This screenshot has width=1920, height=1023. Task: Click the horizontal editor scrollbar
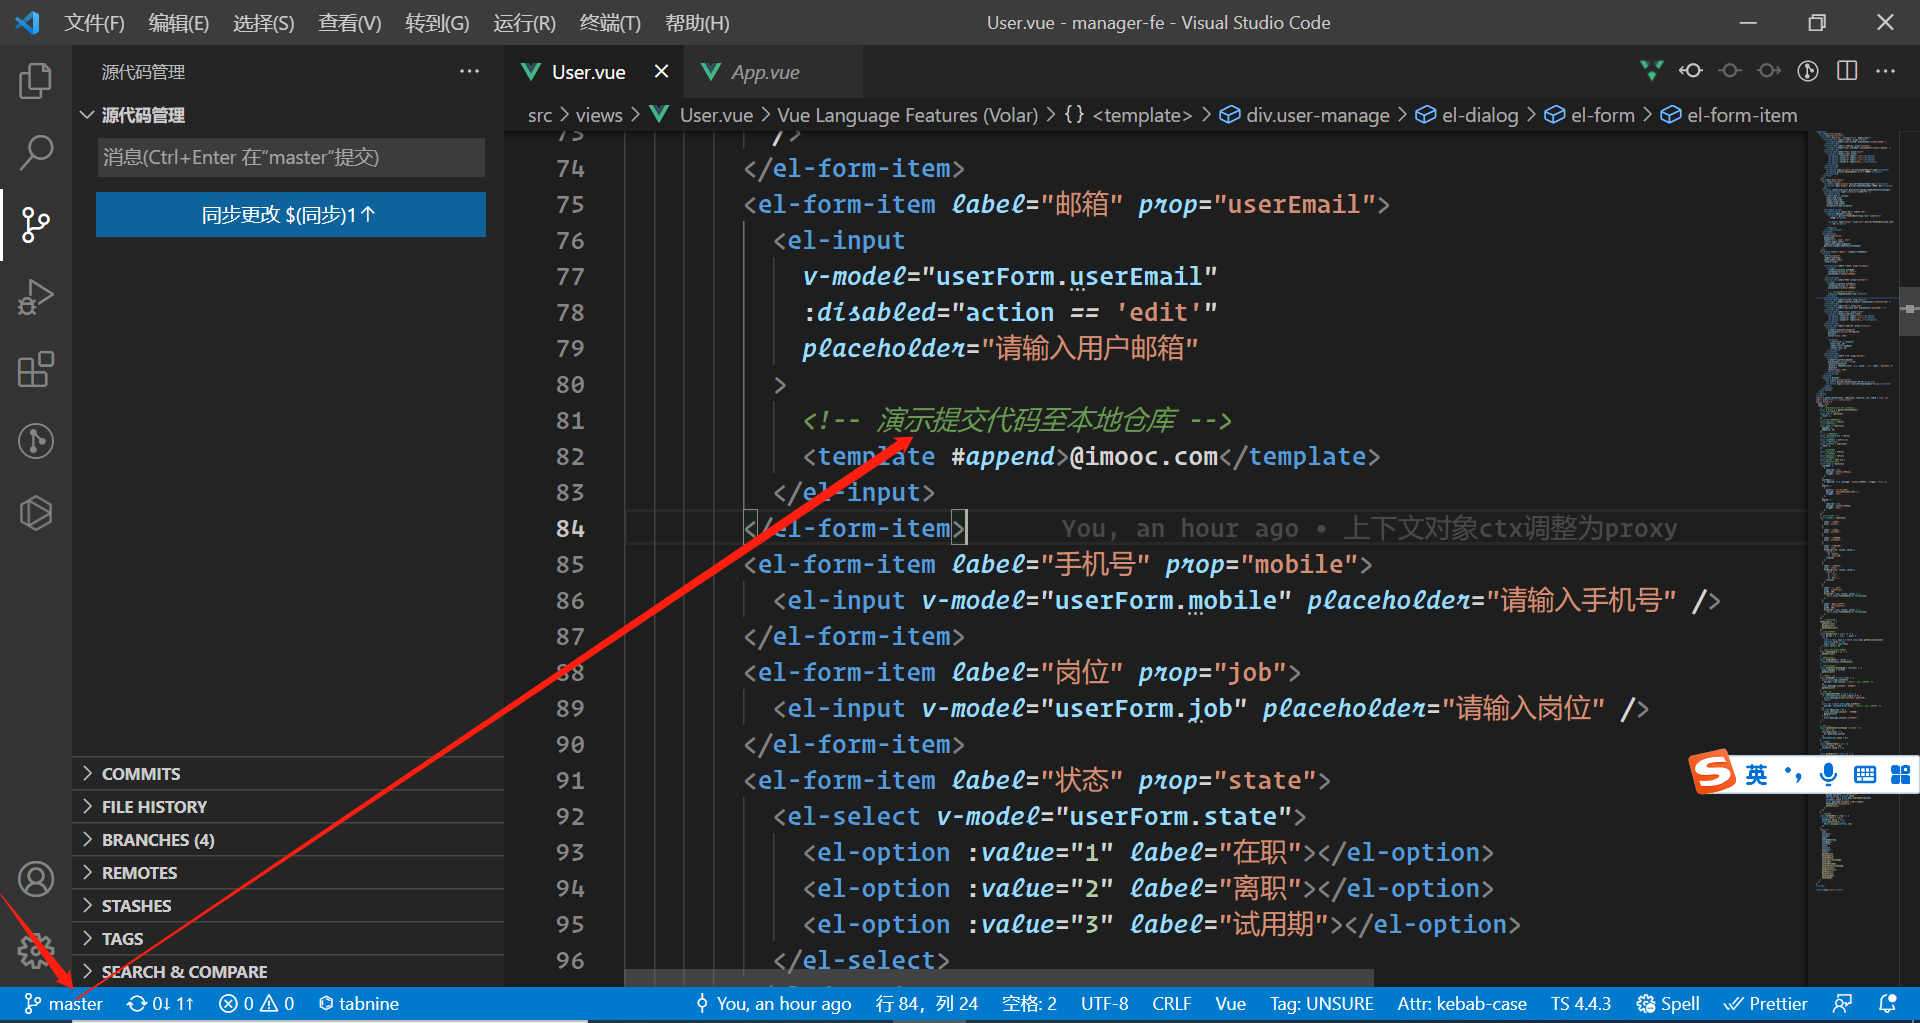(x=998, y=977)
